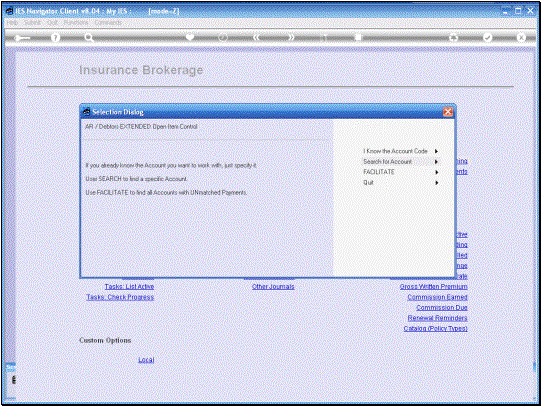Open the 'Commission Earned' link

(x=437, y=297)
